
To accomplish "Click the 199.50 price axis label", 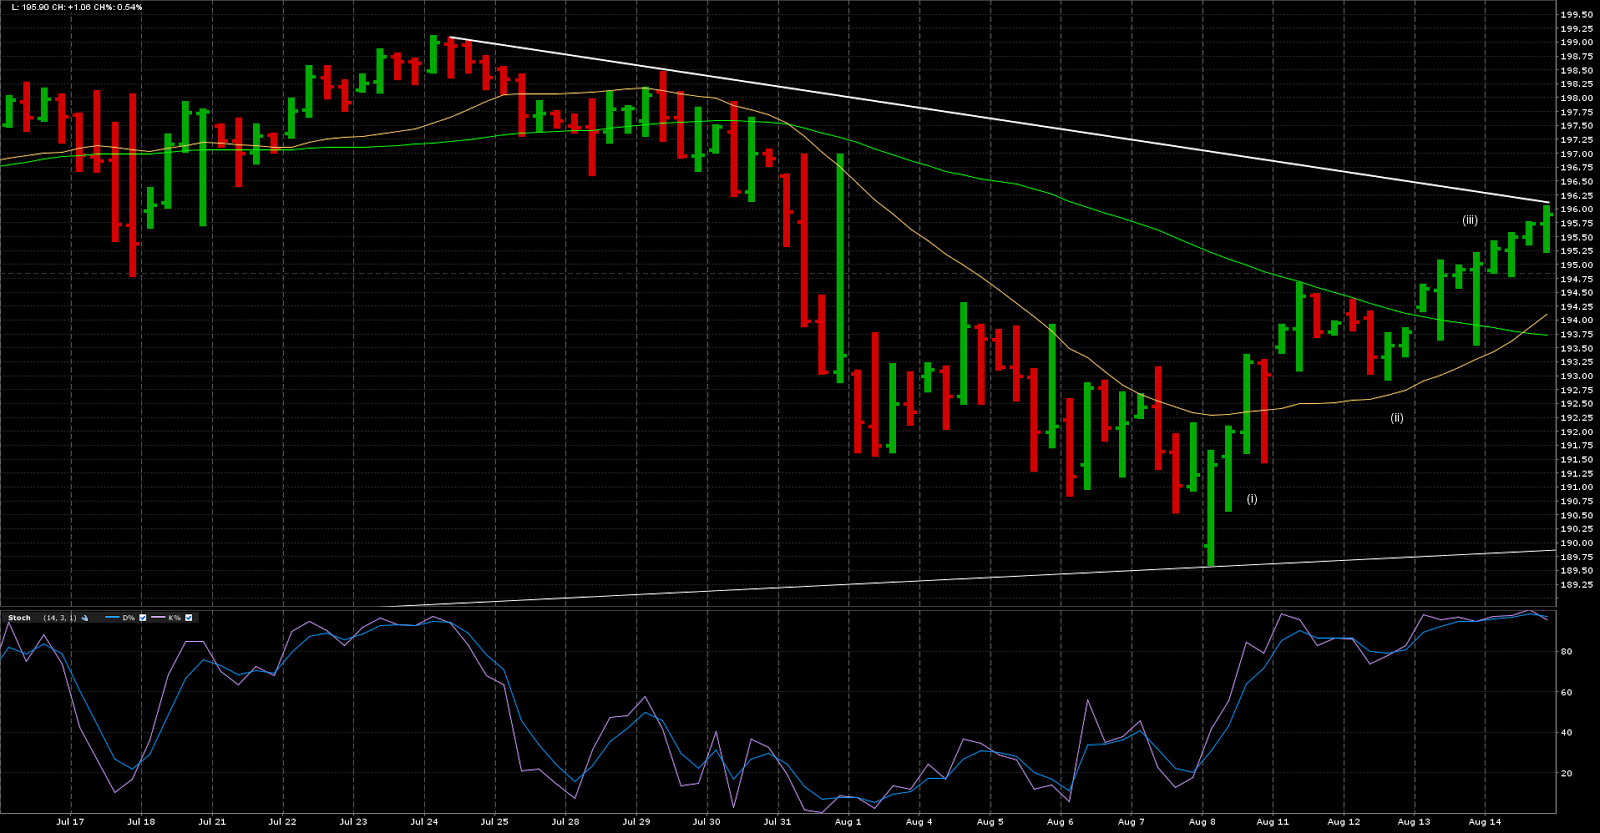I will 1577,15.
